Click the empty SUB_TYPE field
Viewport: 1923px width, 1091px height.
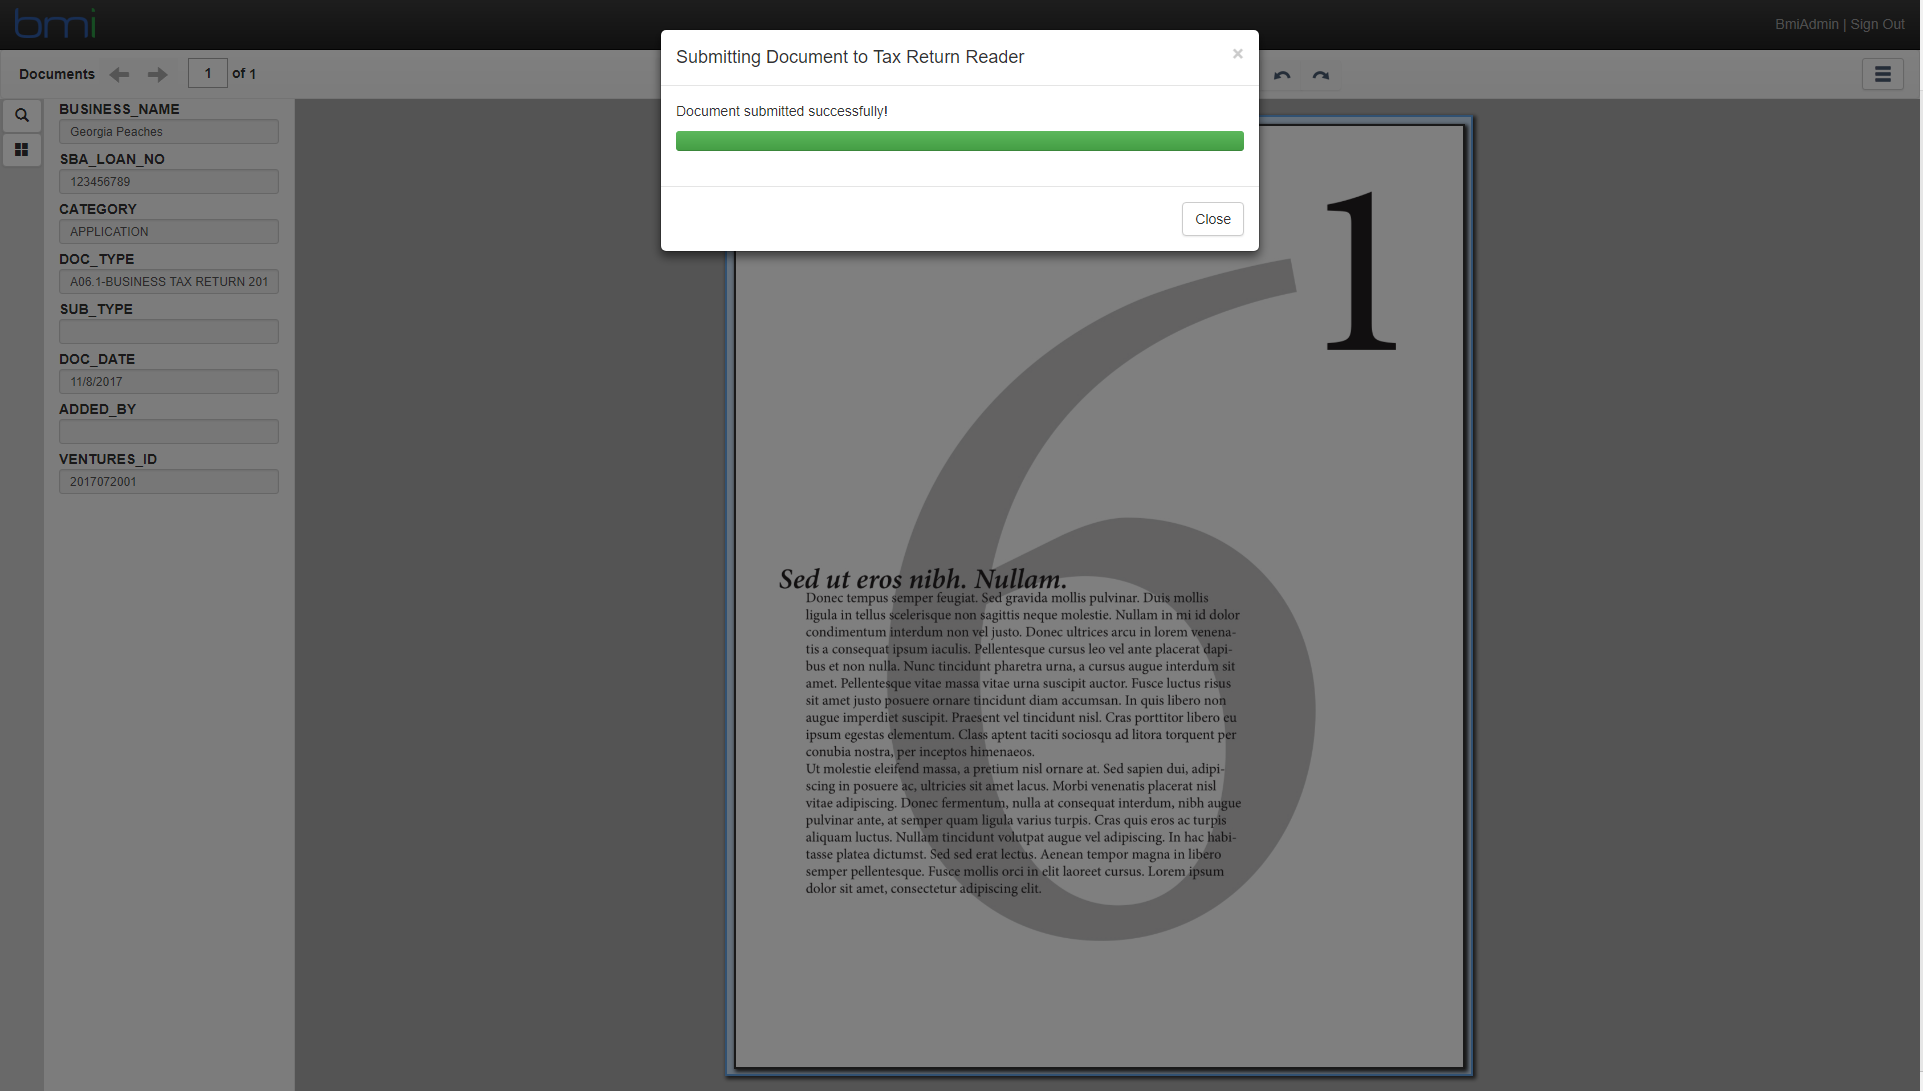[x=169, y=332]
